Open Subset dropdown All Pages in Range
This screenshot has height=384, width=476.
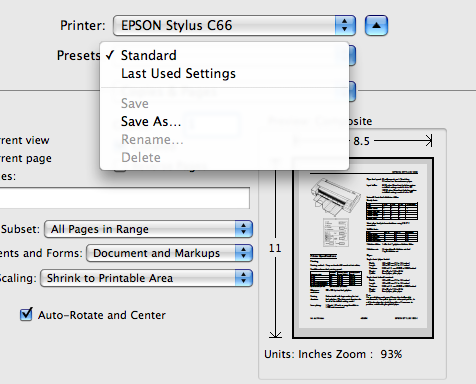tap(148, 229)
